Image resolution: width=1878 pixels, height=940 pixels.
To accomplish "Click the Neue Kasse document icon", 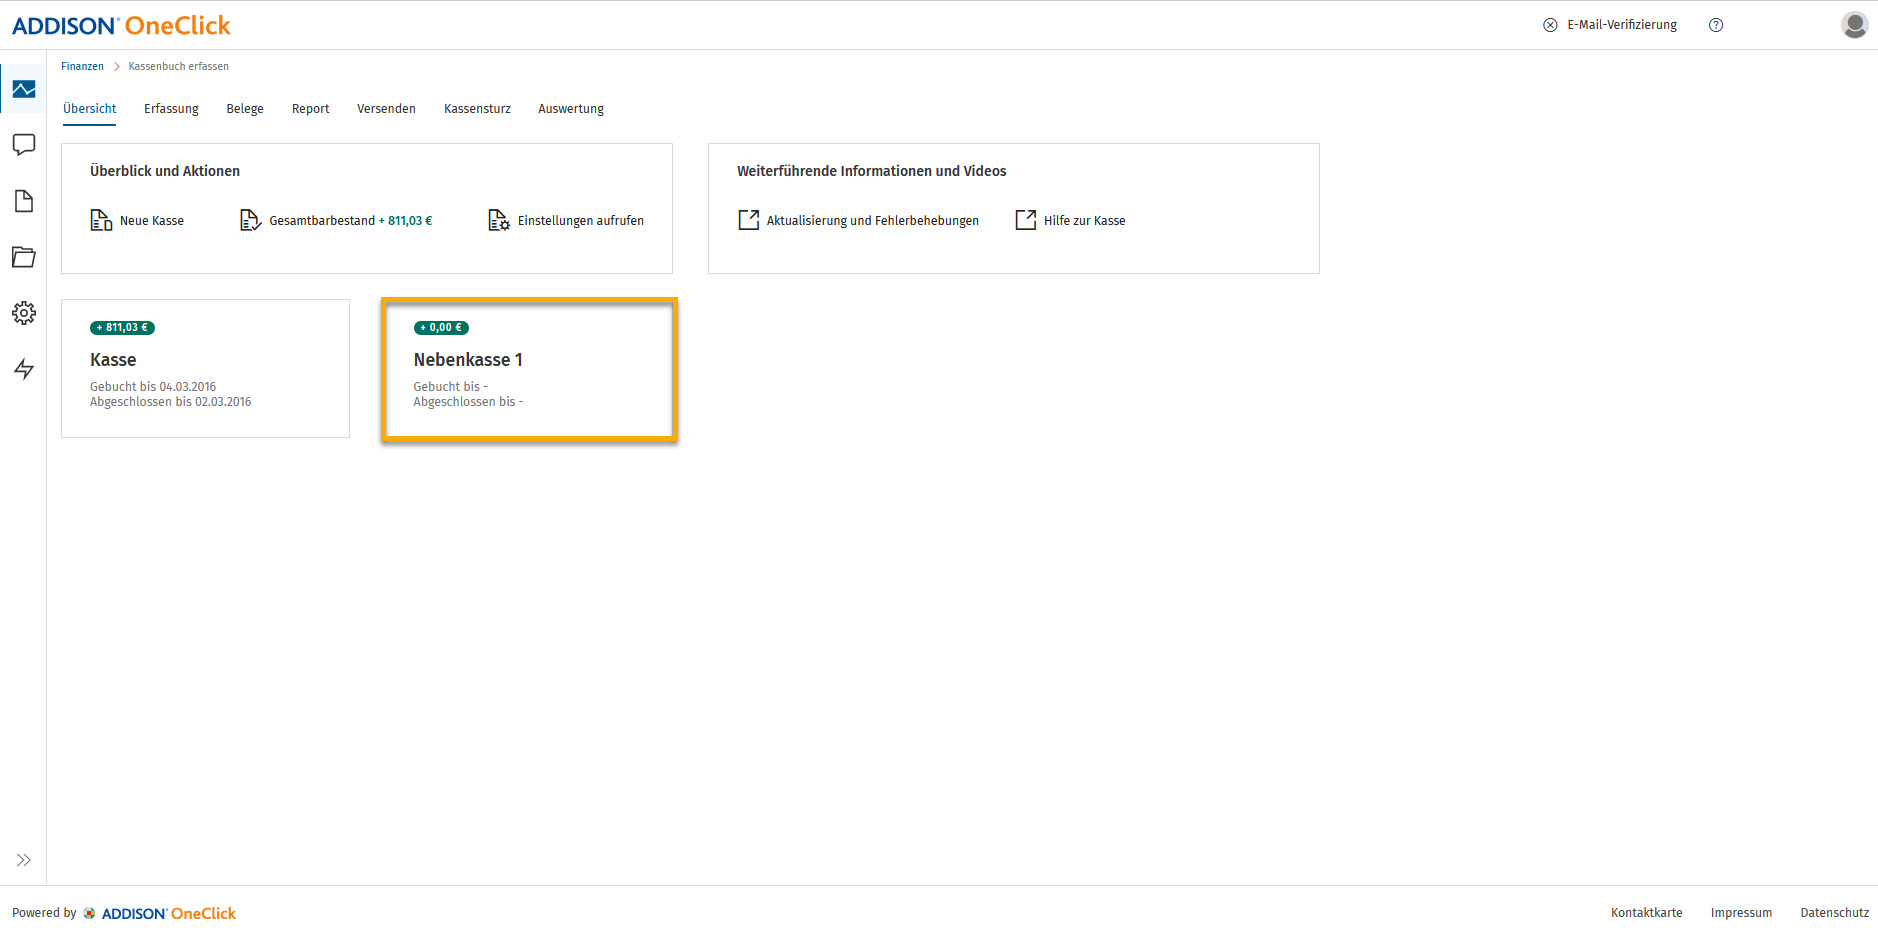I will [x=101, y=220].
